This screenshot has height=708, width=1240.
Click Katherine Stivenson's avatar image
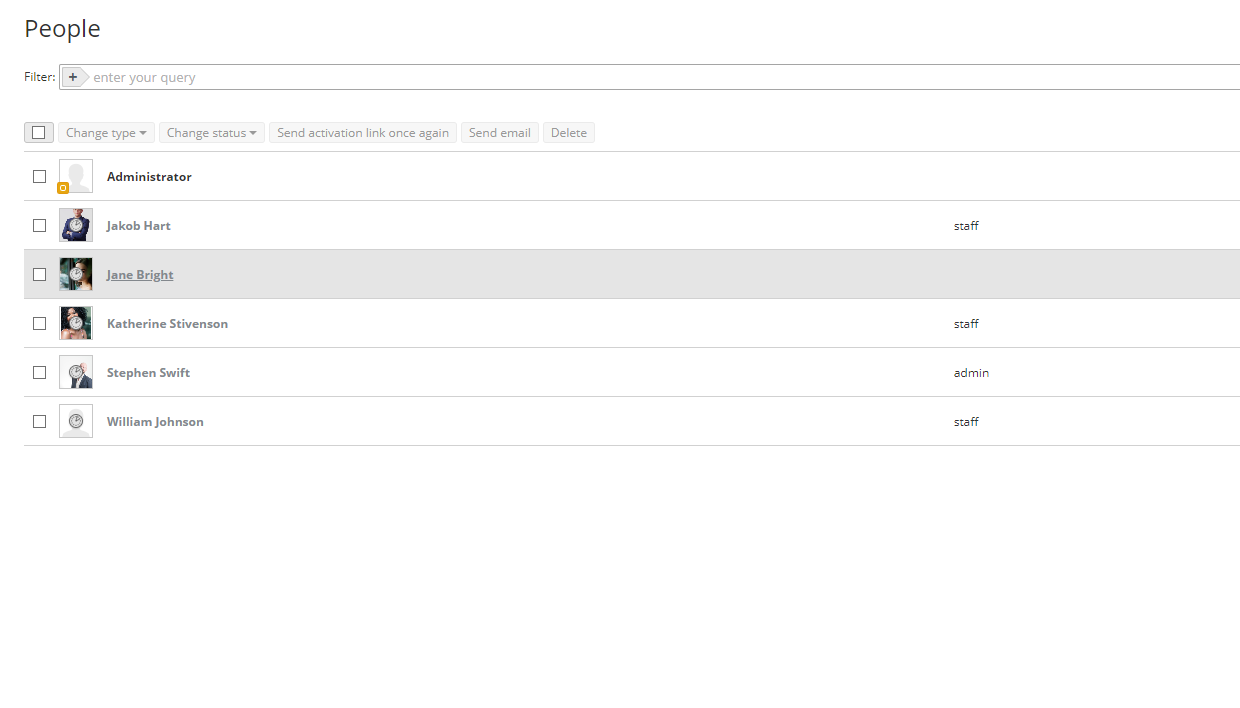[x=75, y=322]
